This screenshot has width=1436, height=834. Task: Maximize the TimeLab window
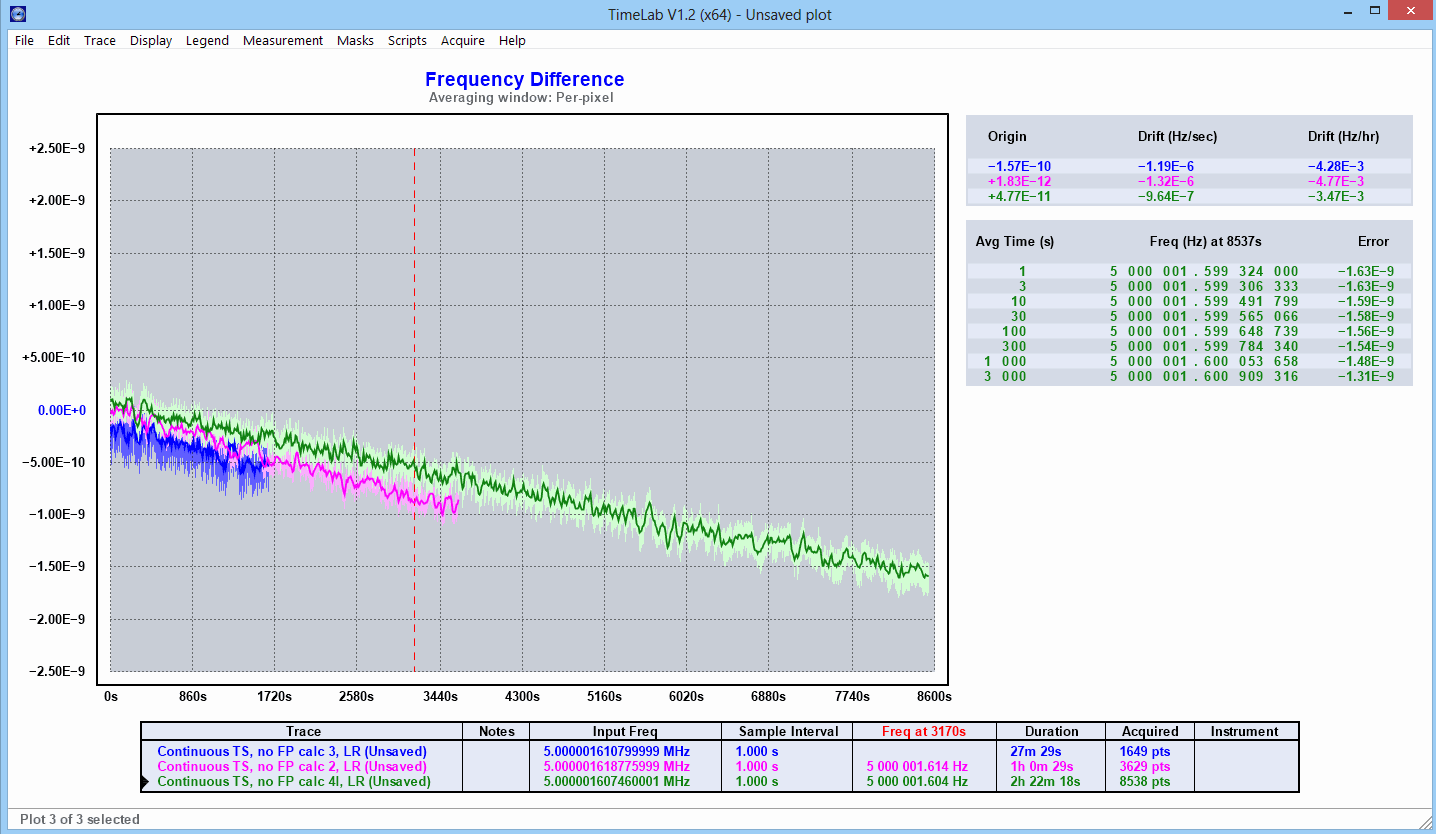1375,12
